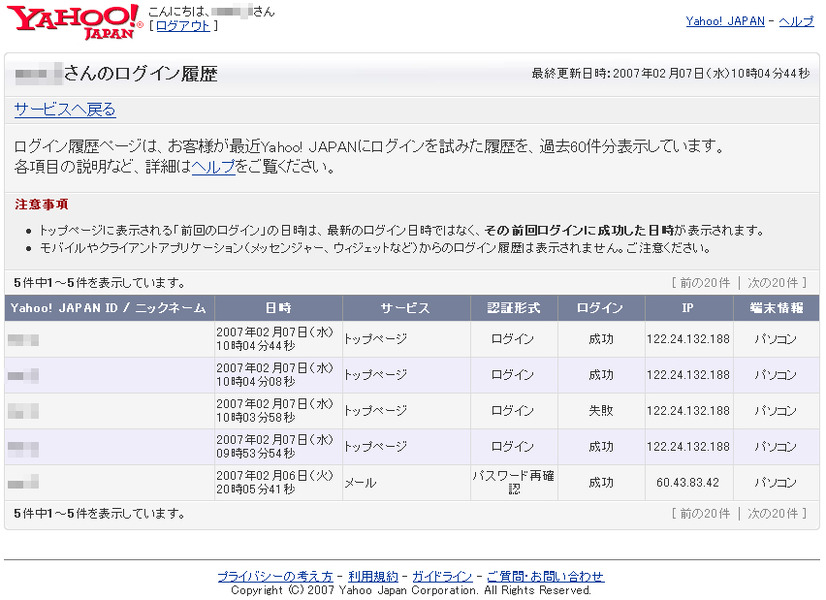The image size is (826, 600).
Task: Click パソコン in the 09時53分54秒 row
Action: point(775,447)
